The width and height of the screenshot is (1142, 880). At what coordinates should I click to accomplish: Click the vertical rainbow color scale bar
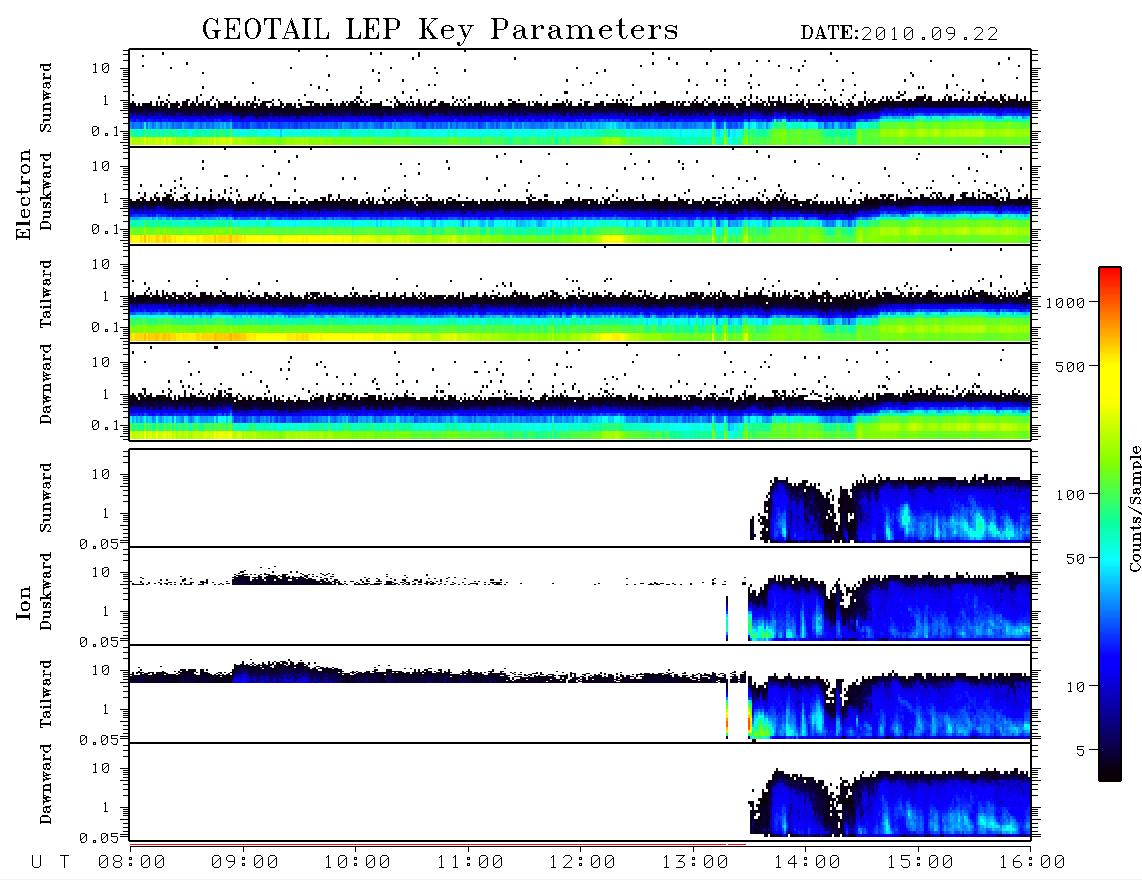click(1110, 525)
